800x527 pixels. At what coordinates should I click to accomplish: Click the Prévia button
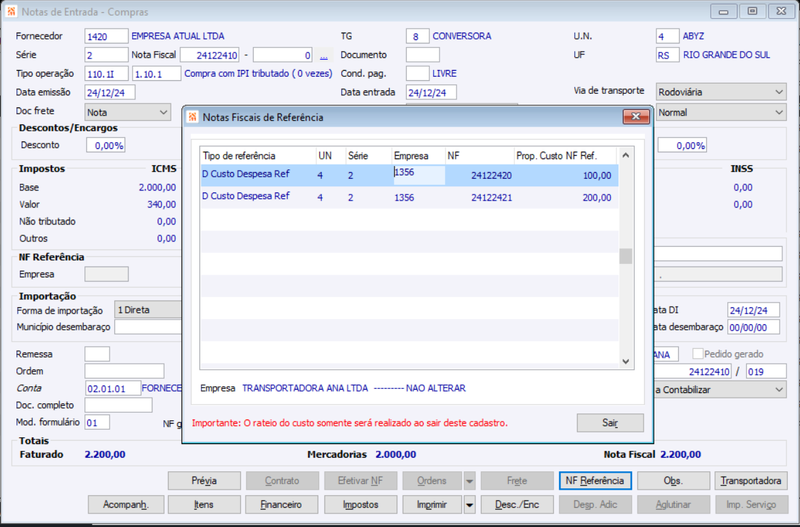click(x=204, y=481)
